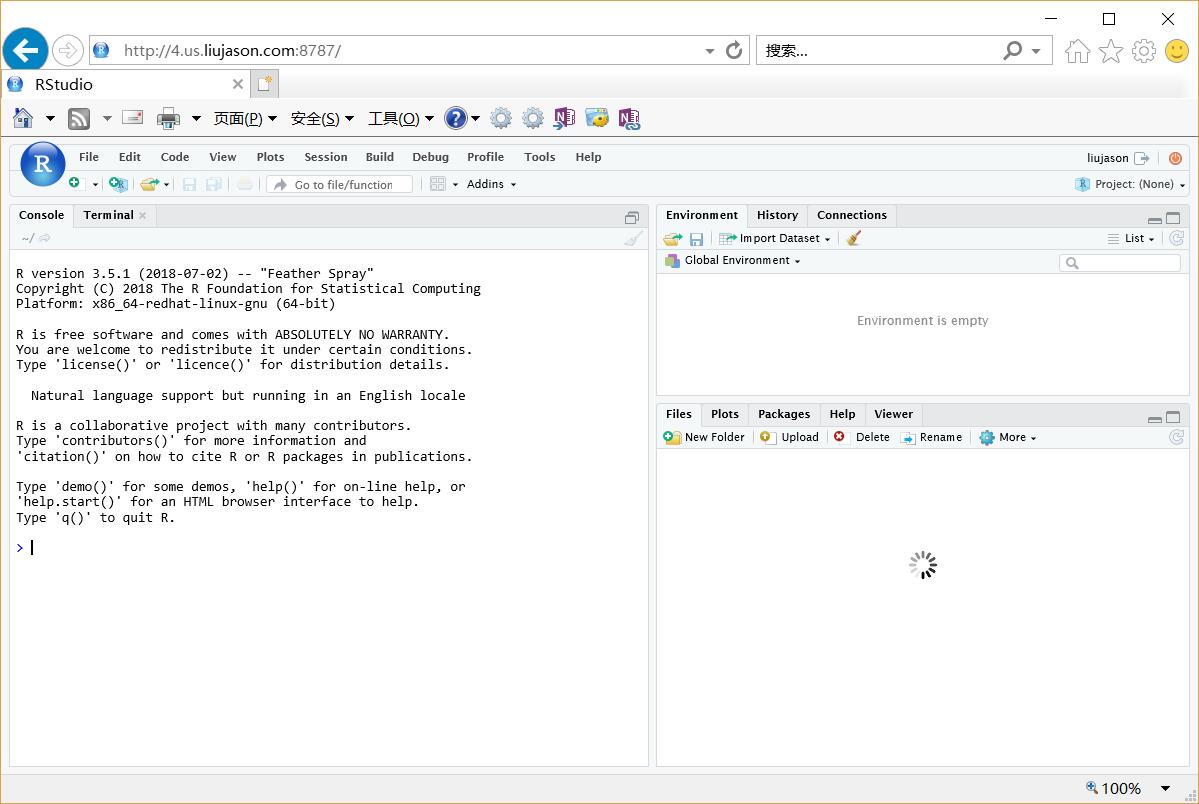The image size is (1199, 804).
Task: Click the new file plus icon
Action: 75,183
